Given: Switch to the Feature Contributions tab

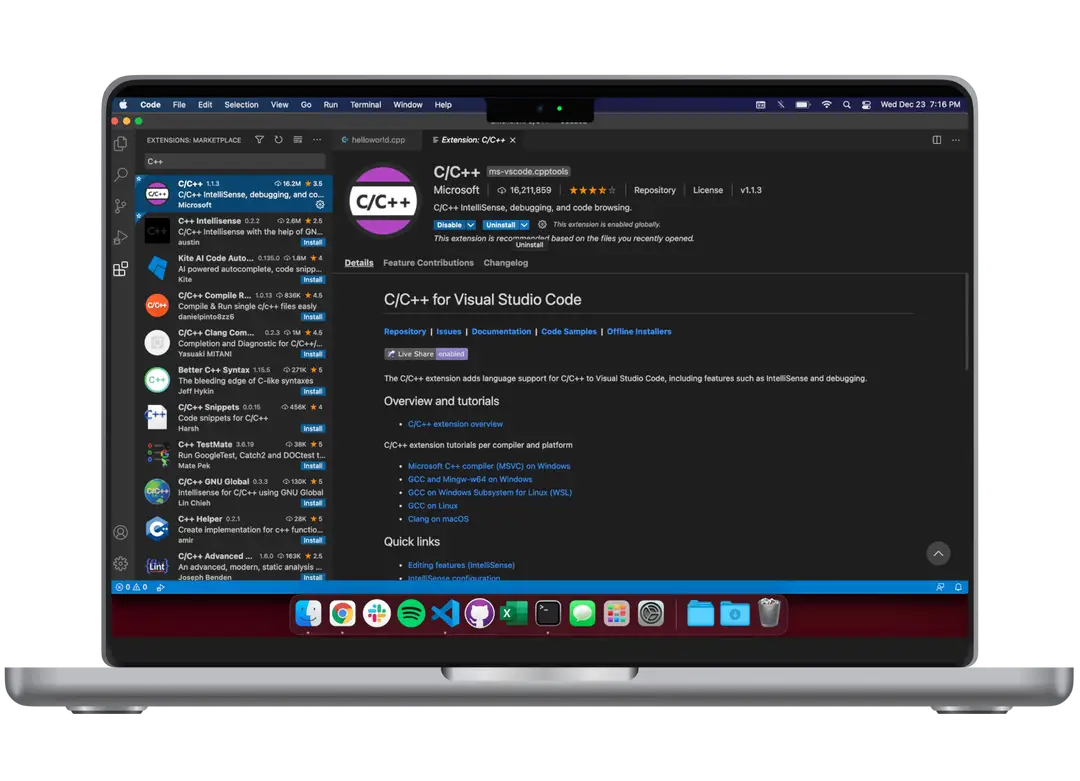Looking at the screenshot, I should click(428, 263).
